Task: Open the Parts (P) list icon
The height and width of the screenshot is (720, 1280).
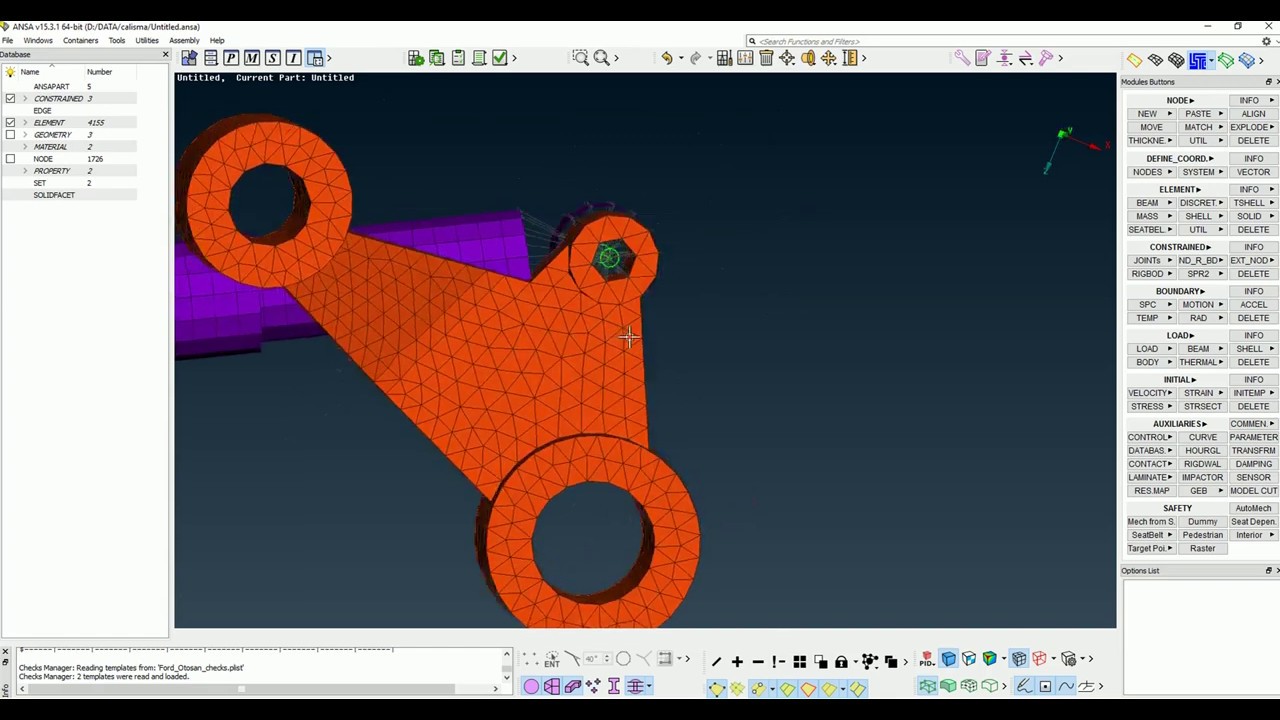Action: coord(231,58)
